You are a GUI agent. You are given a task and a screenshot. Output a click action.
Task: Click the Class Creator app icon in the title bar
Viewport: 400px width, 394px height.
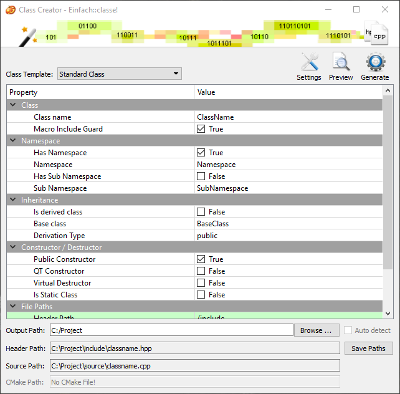click(10, 10)
